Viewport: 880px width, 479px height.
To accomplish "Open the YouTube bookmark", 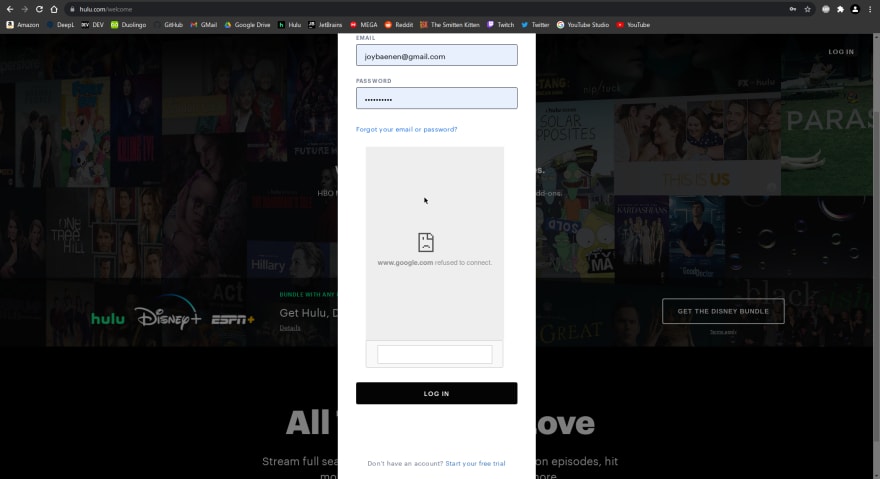I will pos(634,25).
